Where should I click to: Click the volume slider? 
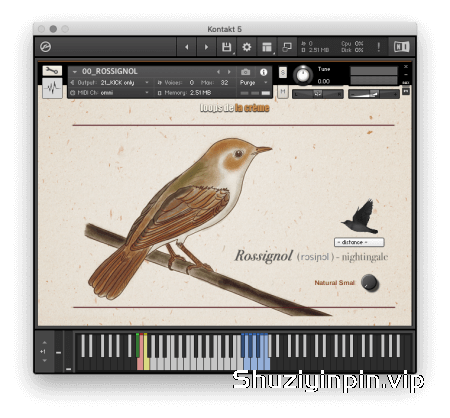pos(374,94)
